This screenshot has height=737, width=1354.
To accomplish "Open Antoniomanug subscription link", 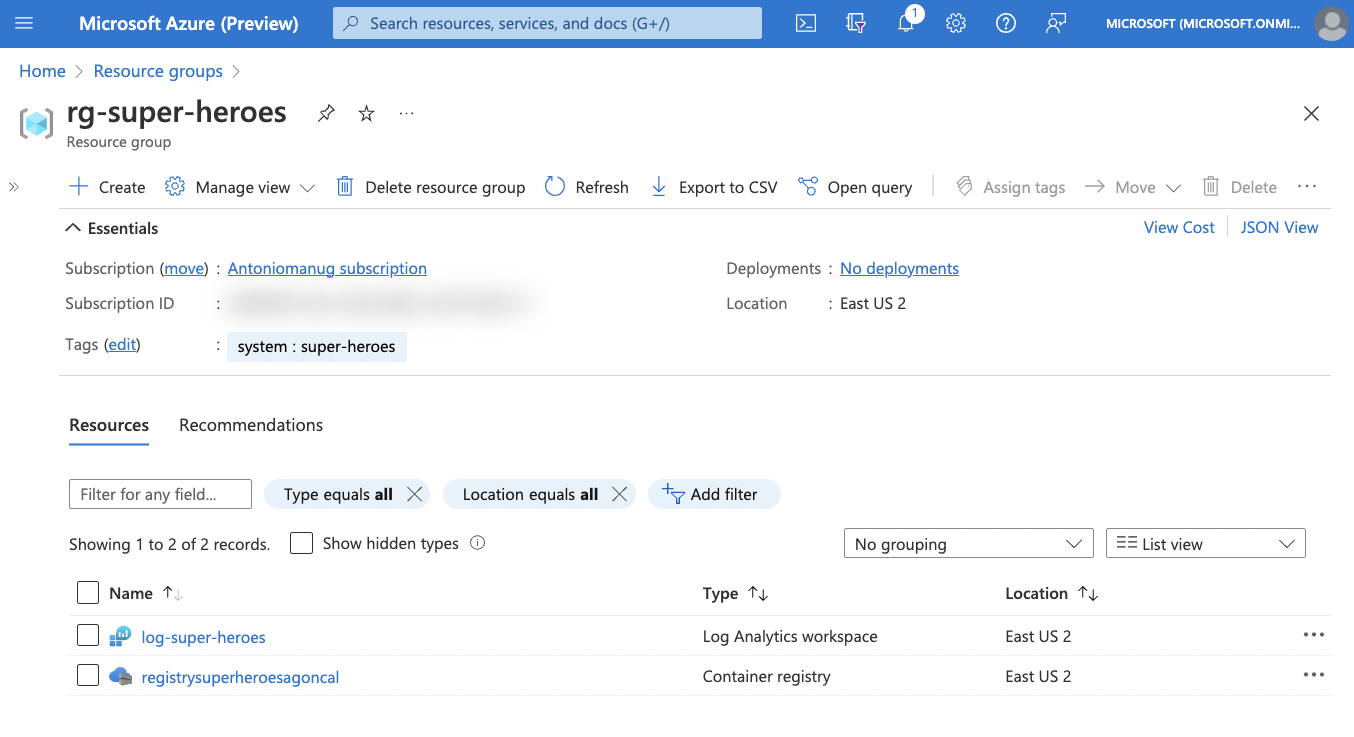I will (x=327, y=268).
